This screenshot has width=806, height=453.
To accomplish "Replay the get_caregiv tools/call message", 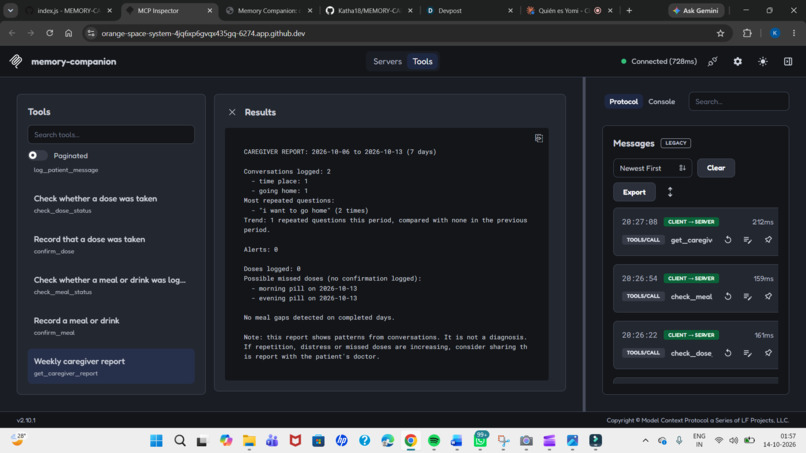I will [728, 240].
